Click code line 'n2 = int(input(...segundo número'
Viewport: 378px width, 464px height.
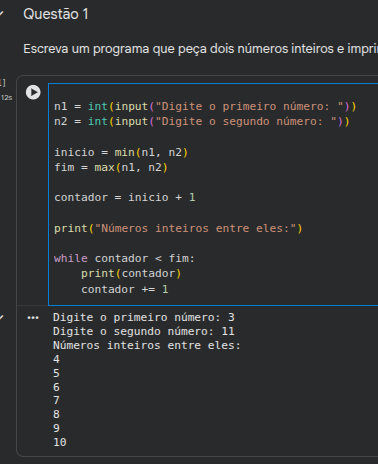tap(202, 121)
